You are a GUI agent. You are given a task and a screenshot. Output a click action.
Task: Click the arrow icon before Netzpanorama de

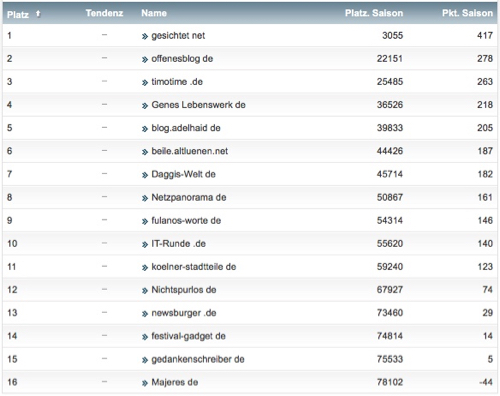(x=145, y=198)
